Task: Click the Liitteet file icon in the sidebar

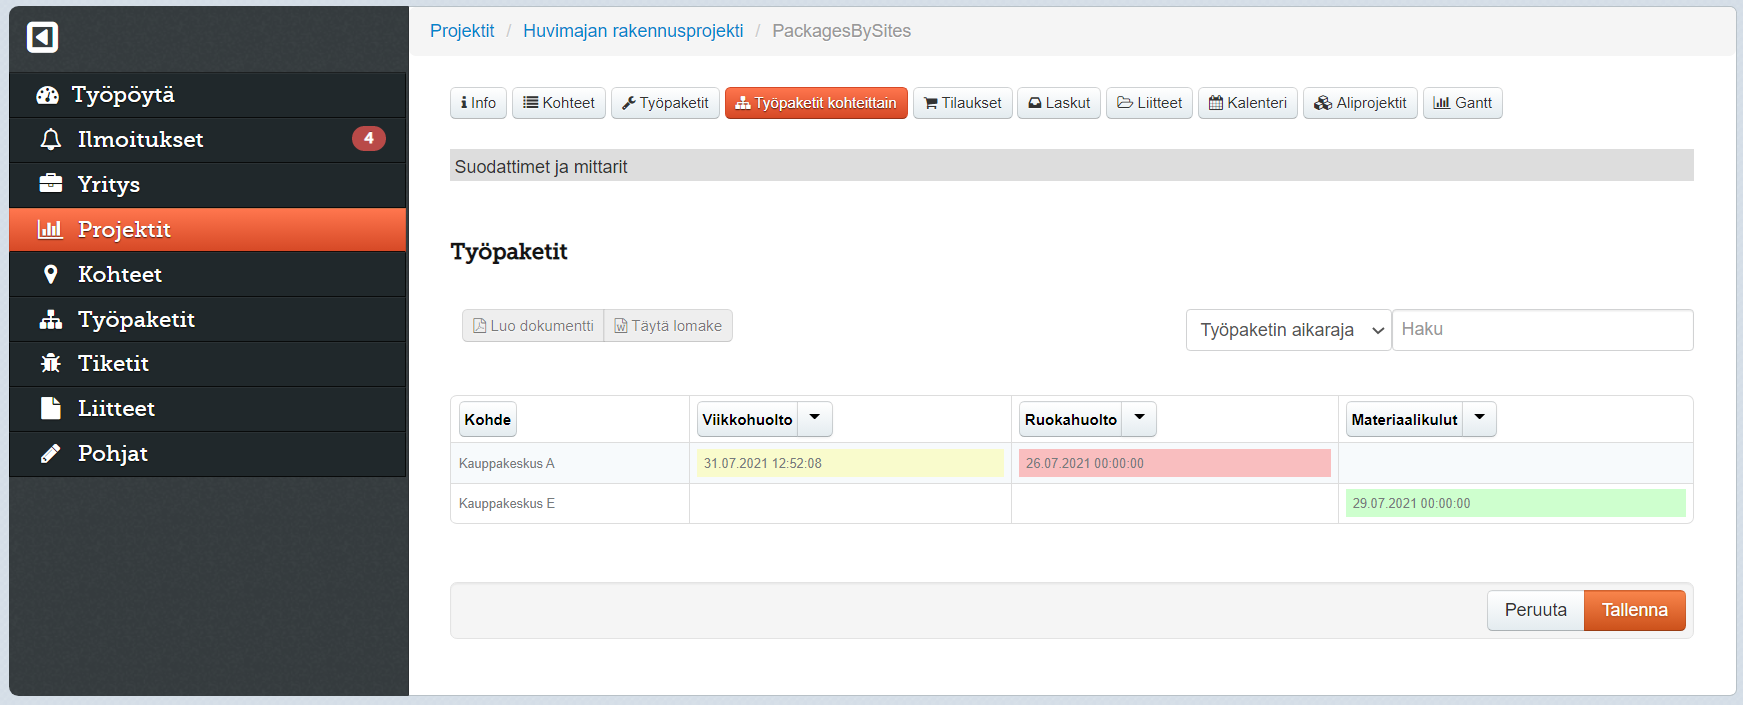Action: point(50,408)
